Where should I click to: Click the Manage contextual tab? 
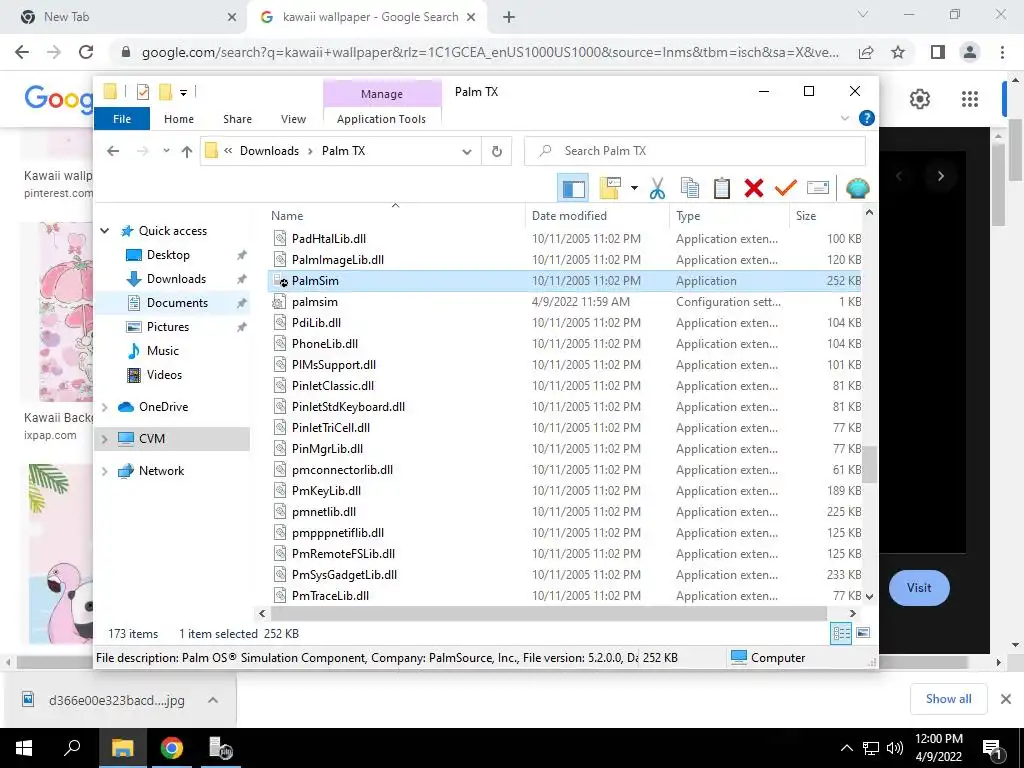pos(382,94)
